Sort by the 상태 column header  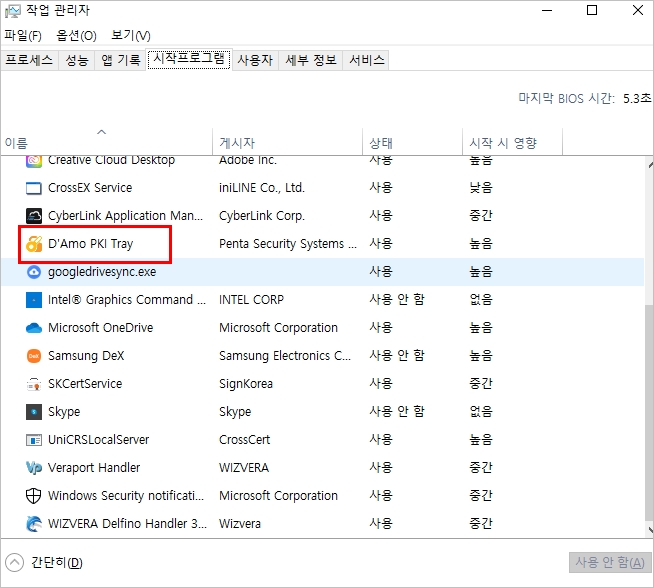point(413,143)
